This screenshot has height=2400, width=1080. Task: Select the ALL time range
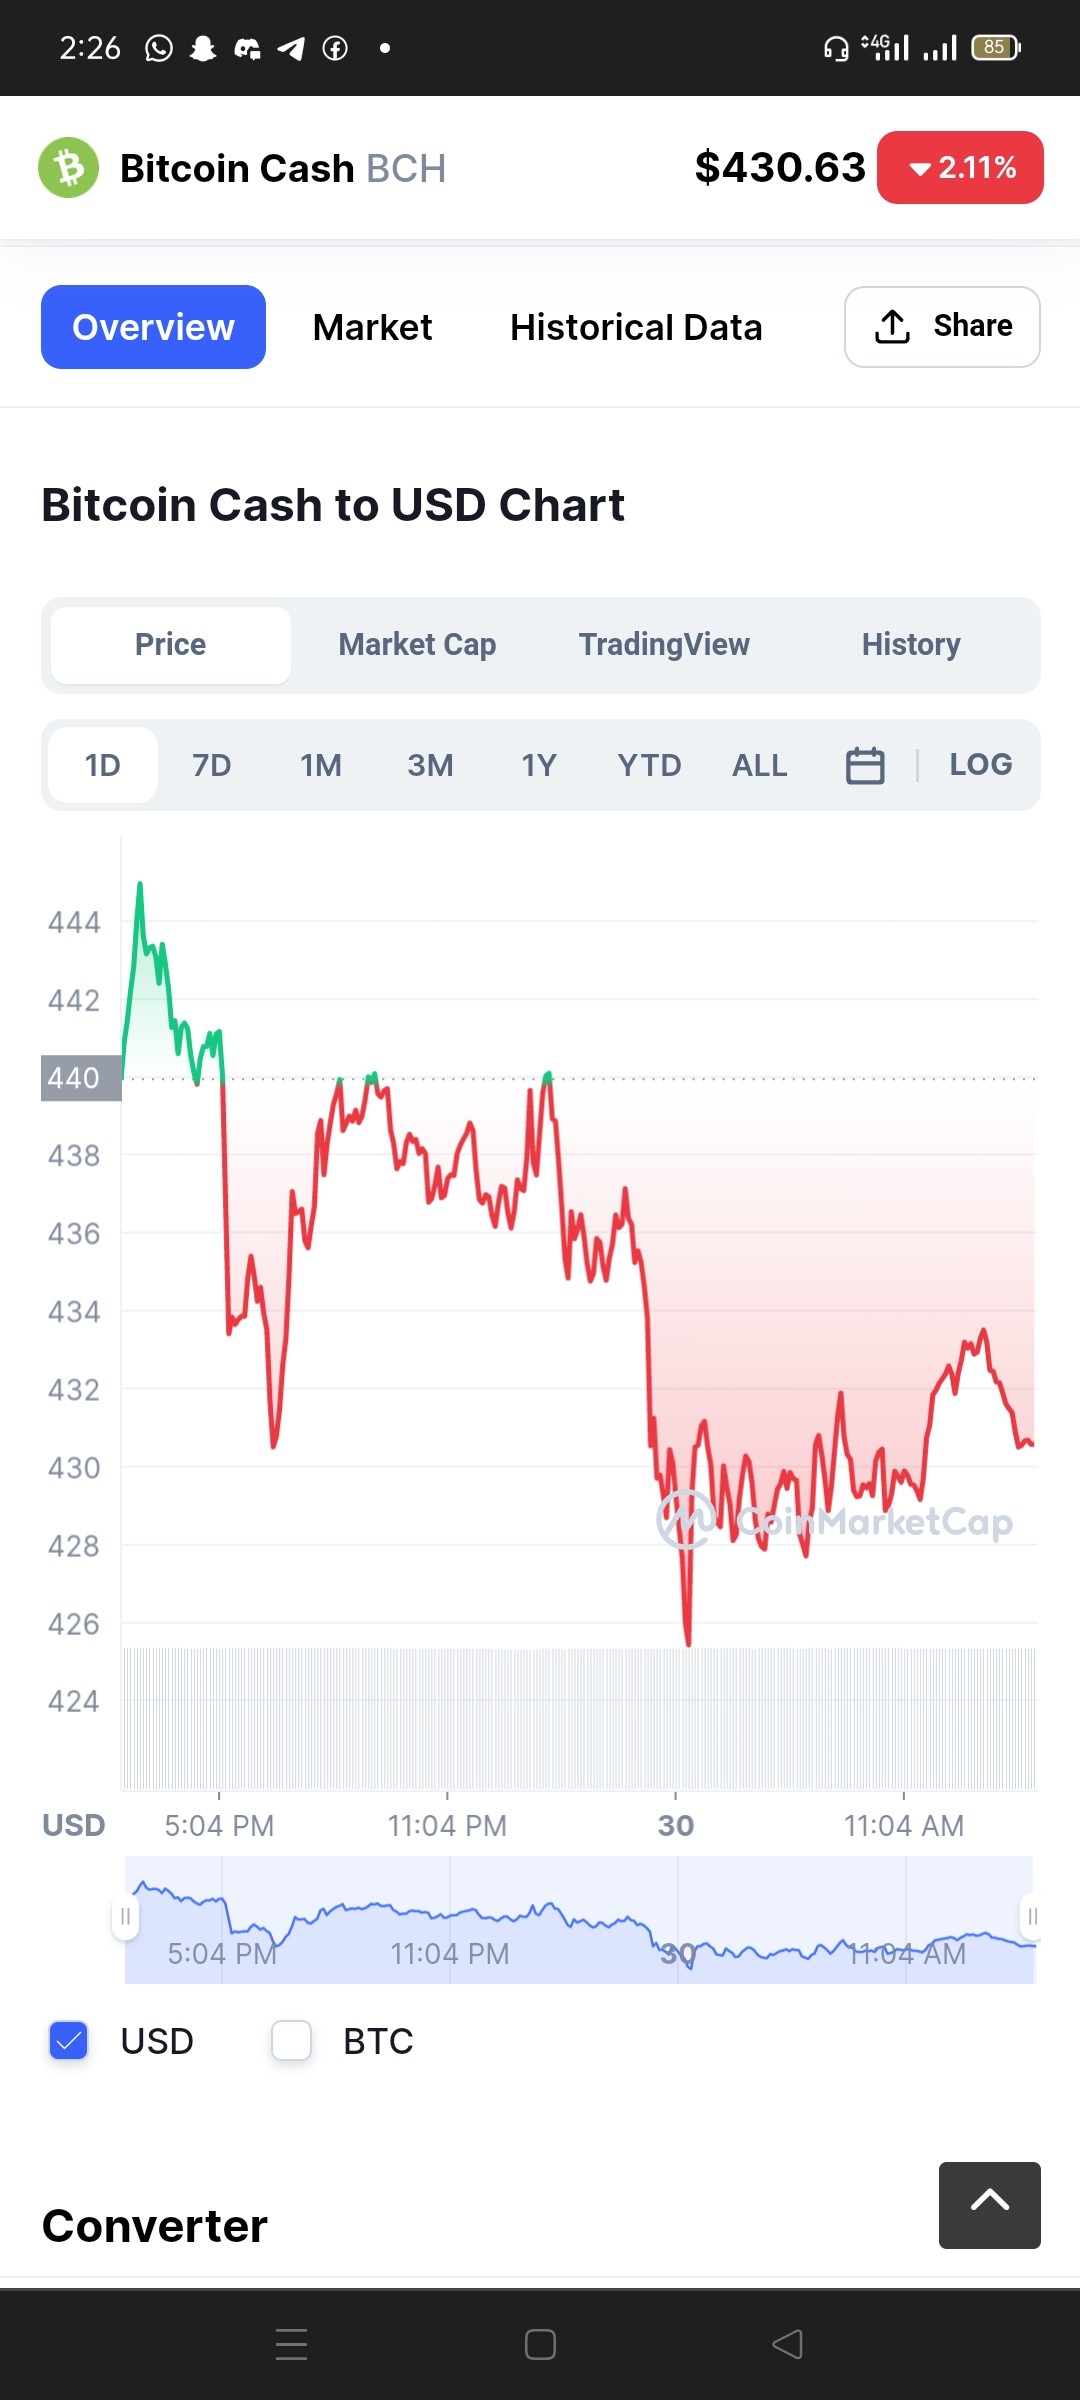point(760,765)
